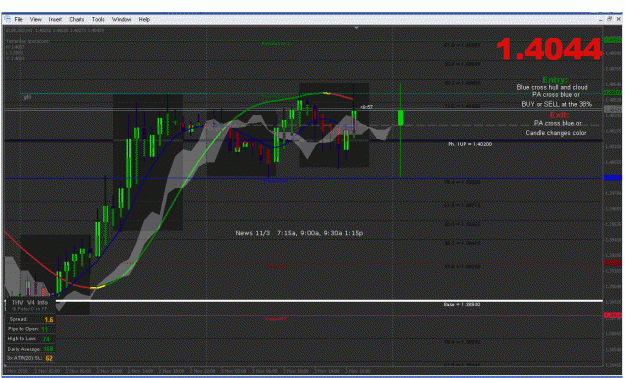Click the Spread value 1.6
The height and width of the screenshot is (378, 625).
(x=49, y=319)
